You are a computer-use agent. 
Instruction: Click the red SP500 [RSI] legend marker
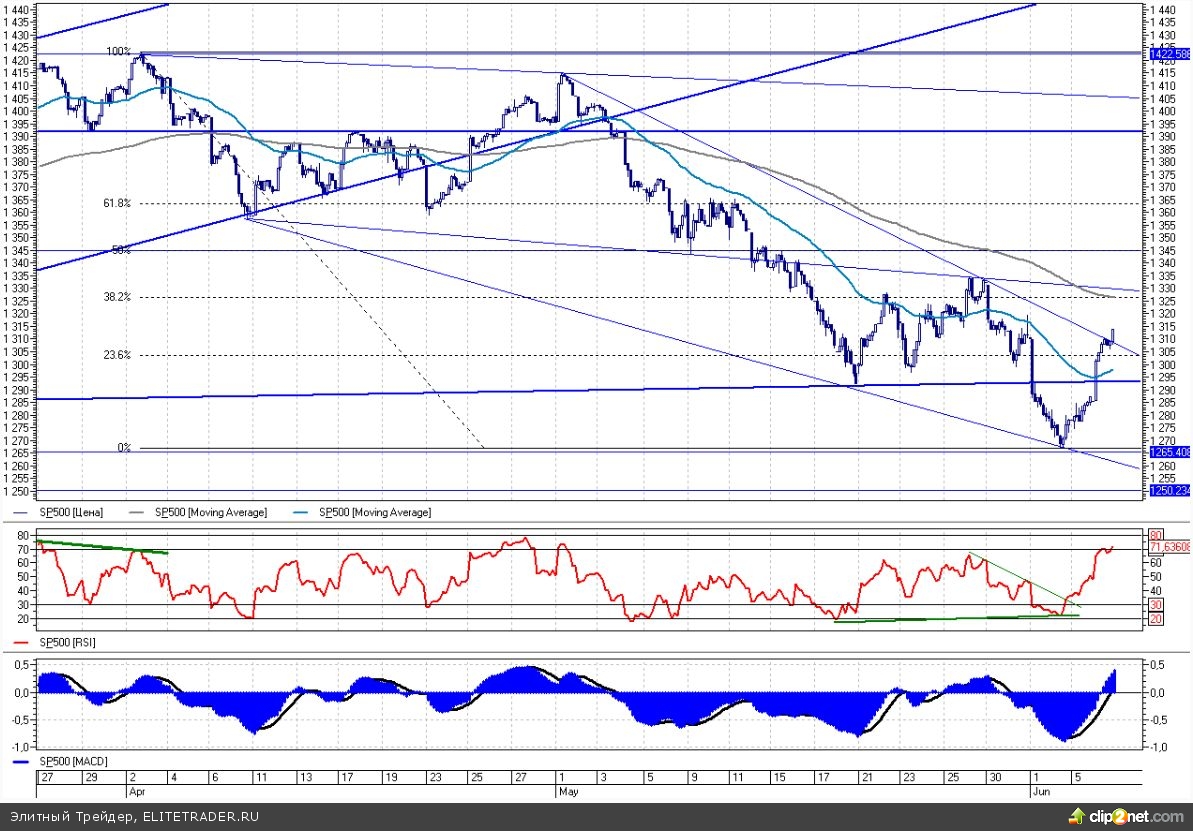(x=20, y=642)
